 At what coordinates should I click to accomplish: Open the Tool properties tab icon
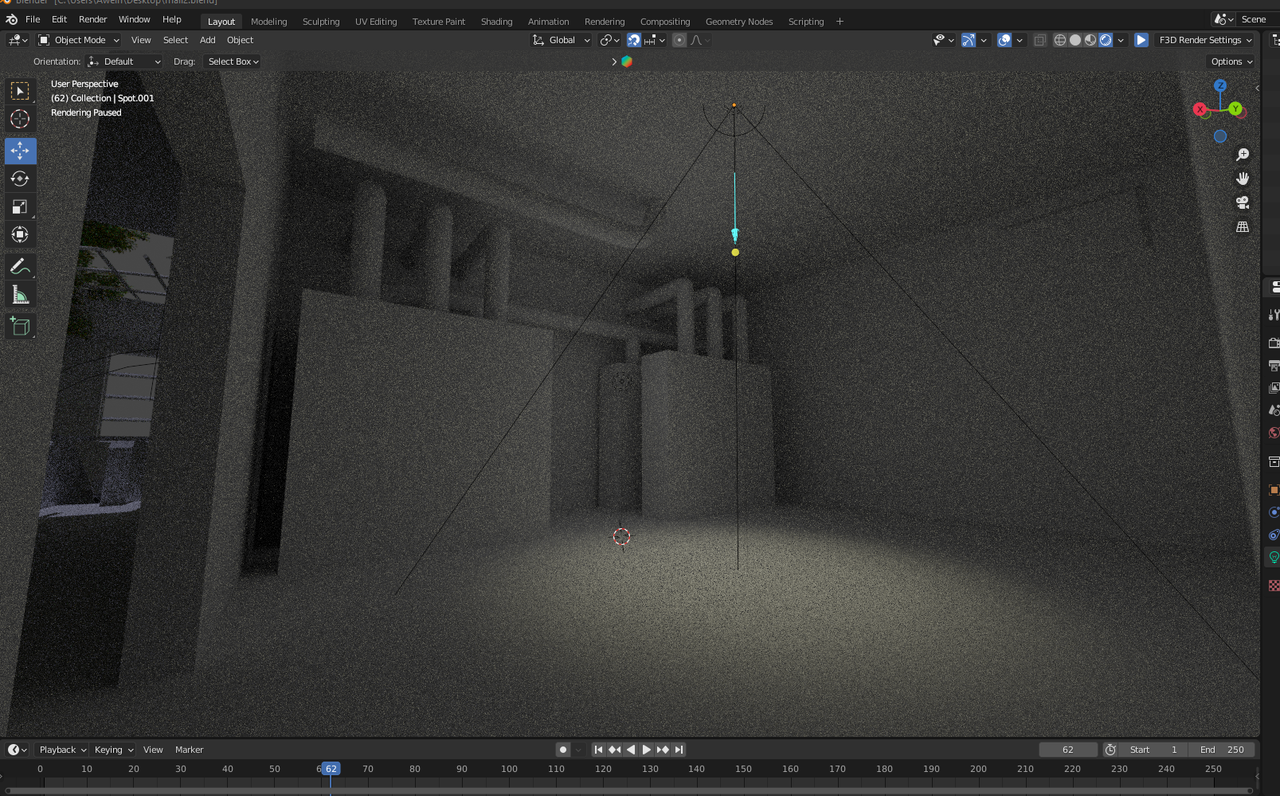(1274, 315)
